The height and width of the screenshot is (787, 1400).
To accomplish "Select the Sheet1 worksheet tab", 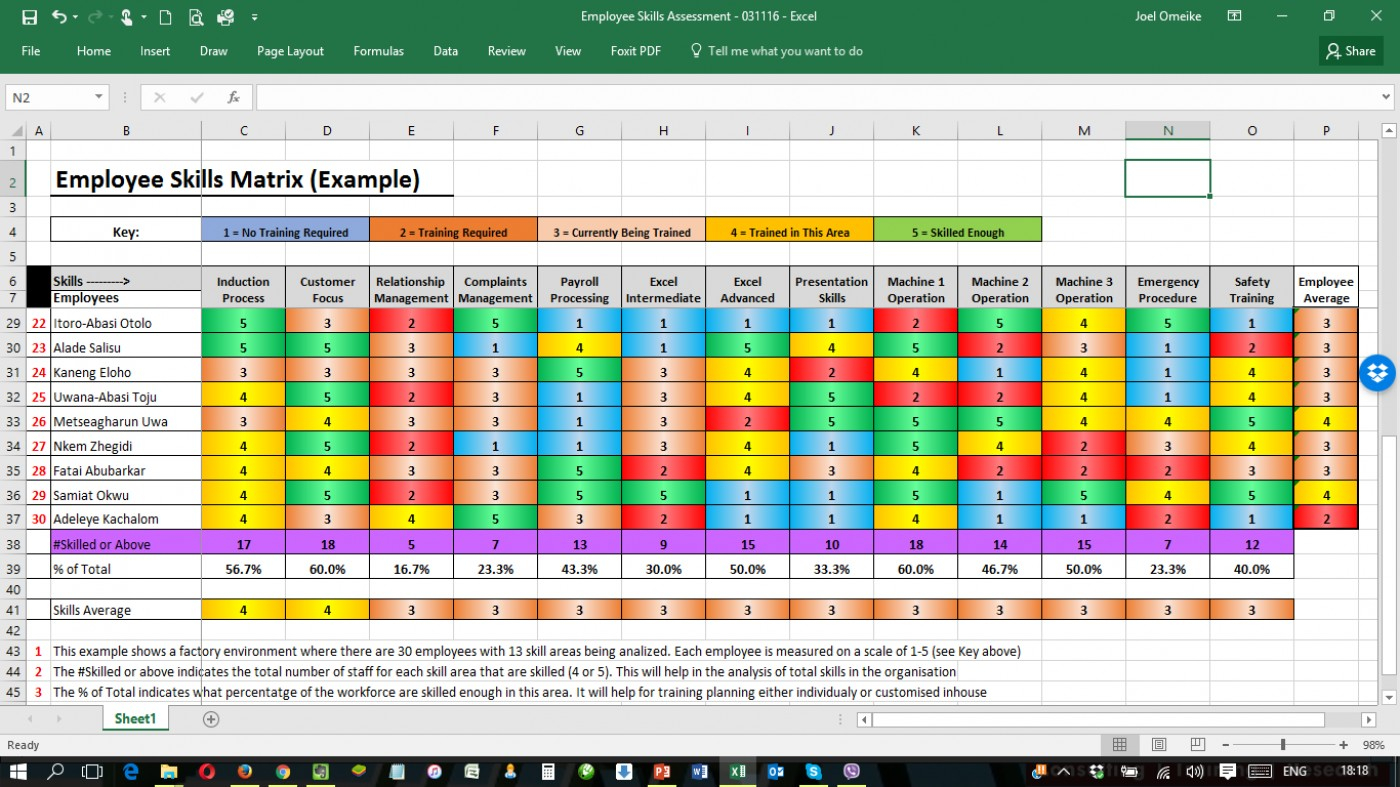I will (x=135, y=719).
